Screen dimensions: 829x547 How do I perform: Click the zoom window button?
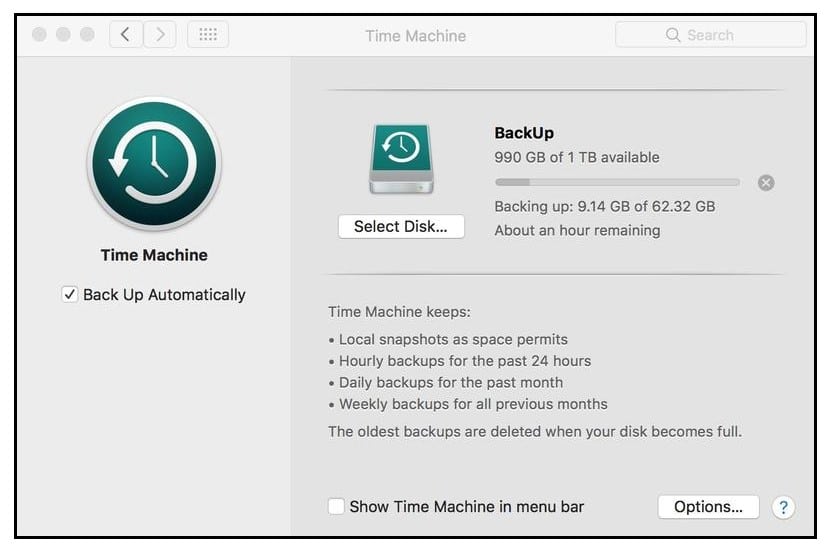[87, 35]
